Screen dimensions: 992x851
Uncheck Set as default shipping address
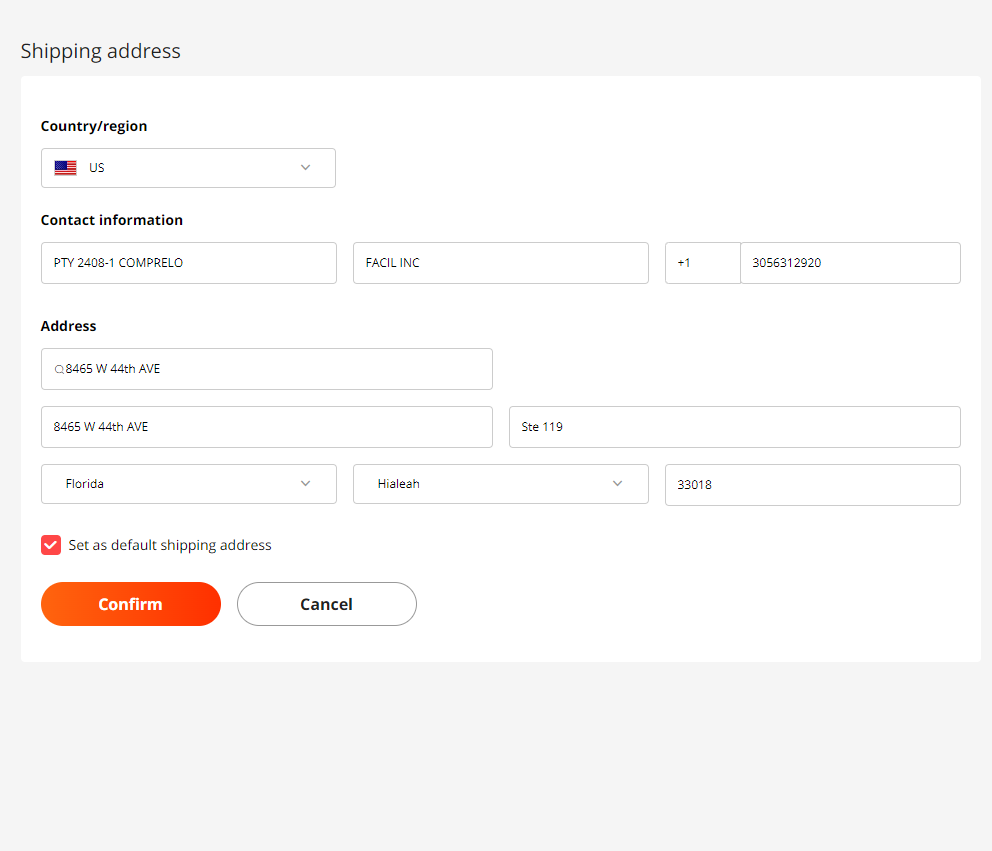pyautogui.click(x=51, y=545)
